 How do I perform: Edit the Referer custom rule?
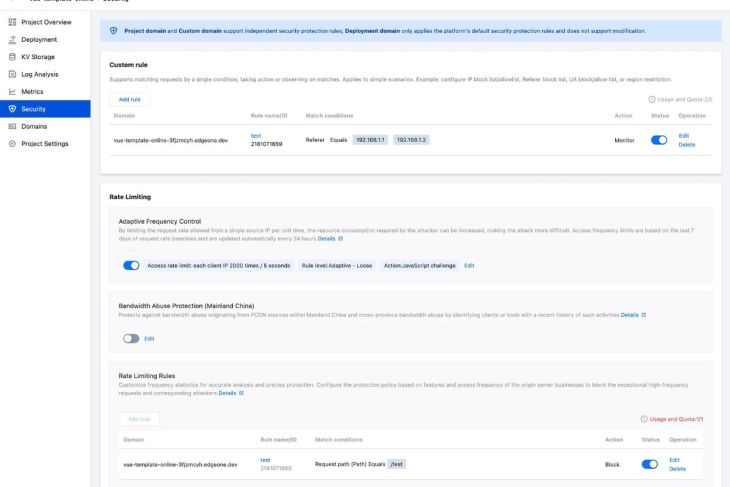click(685, 136)
